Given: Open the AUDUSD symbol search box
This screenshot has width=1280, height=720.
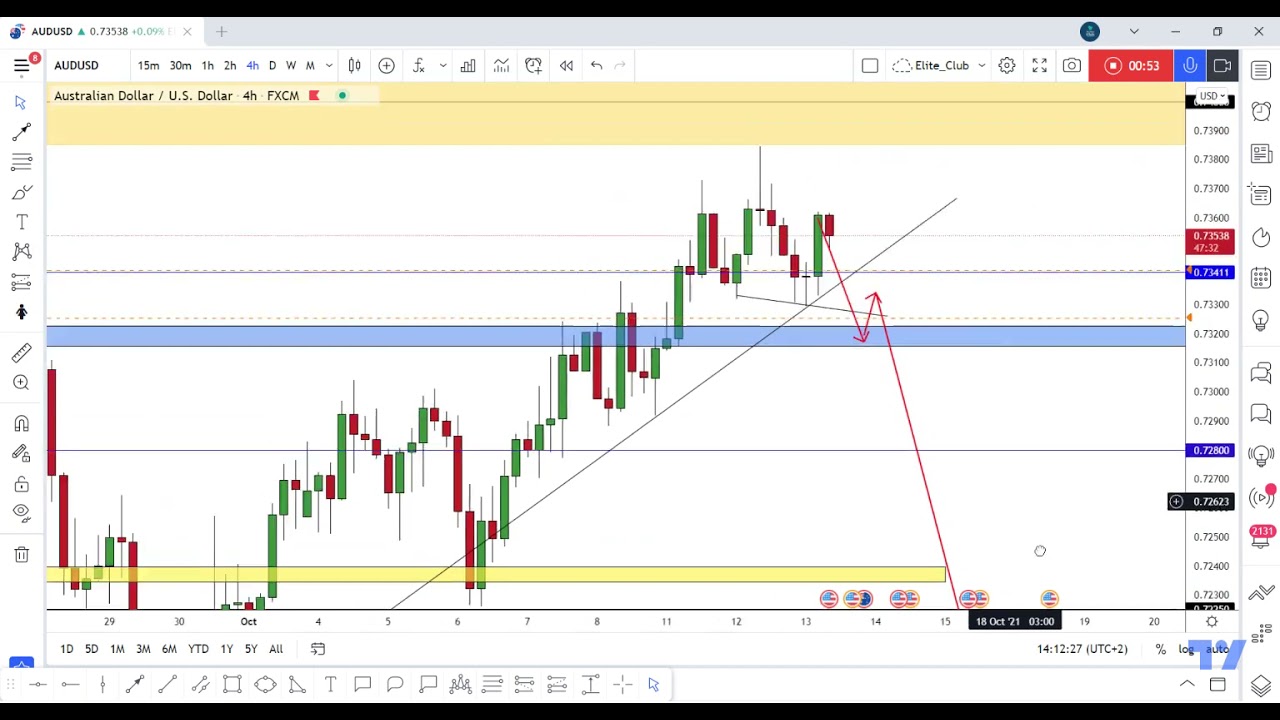Looking at the screenshot, I should [78, 66].
